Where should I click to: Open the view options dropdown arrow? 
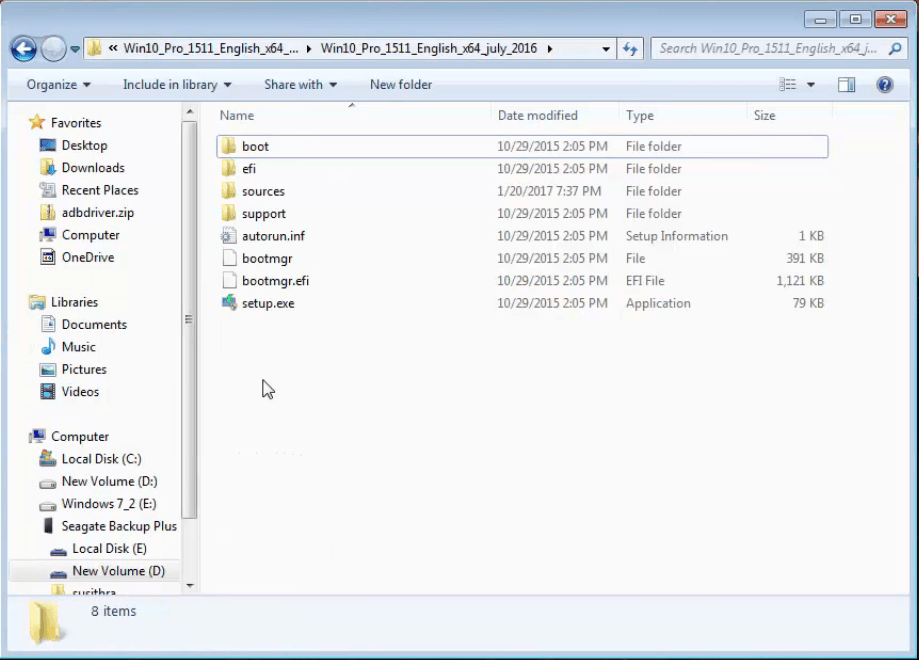coord(811,85)
